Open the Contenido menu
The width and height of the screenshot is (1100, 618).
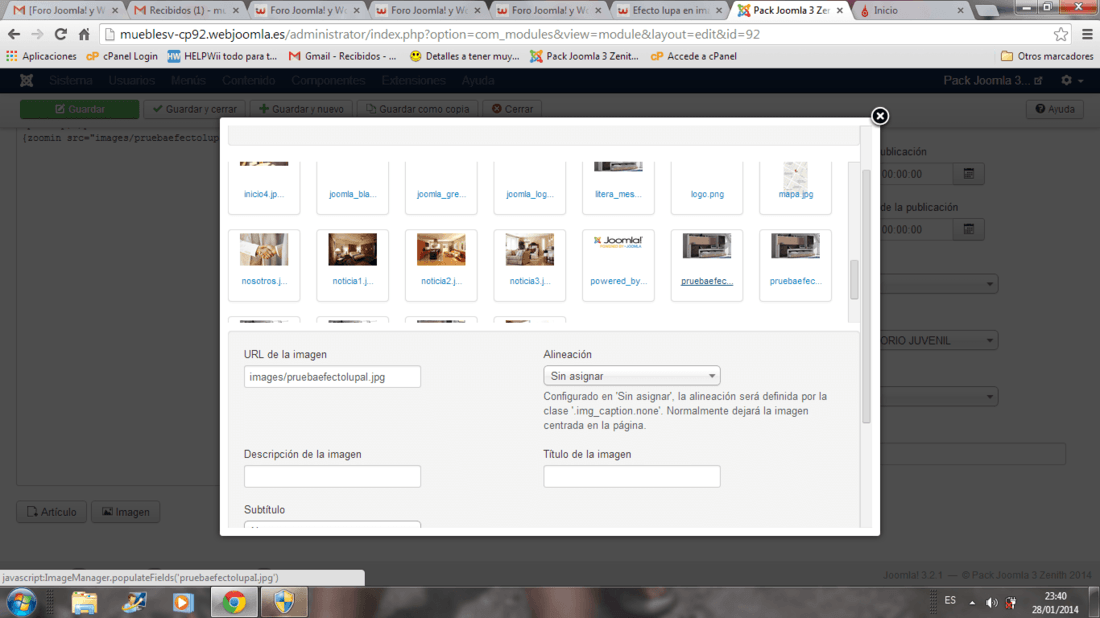(248, 81)
